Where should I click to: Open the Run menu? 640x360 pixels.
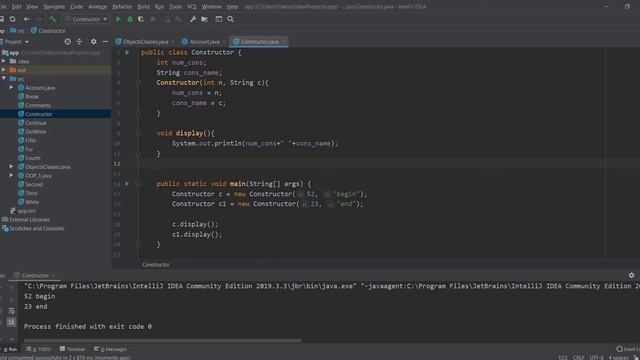click(159, 7)
